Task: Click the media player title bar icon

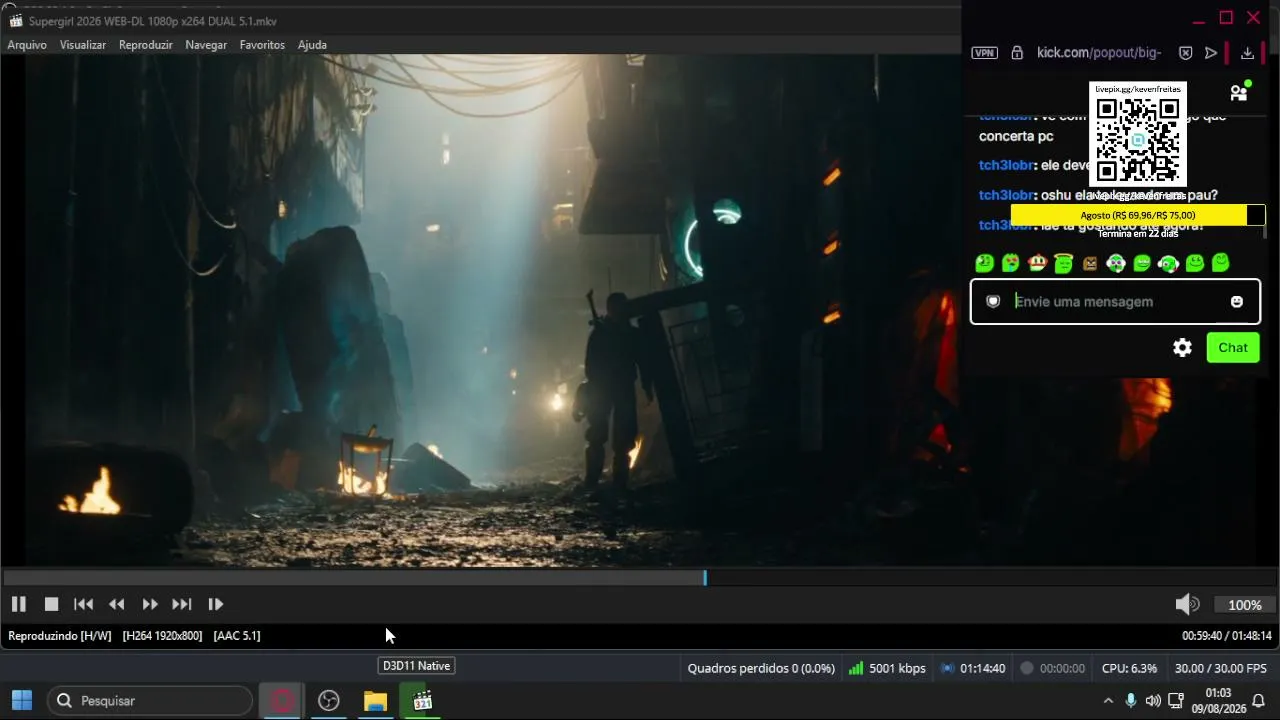Action: pyautogui.click(x=15, y=21)
